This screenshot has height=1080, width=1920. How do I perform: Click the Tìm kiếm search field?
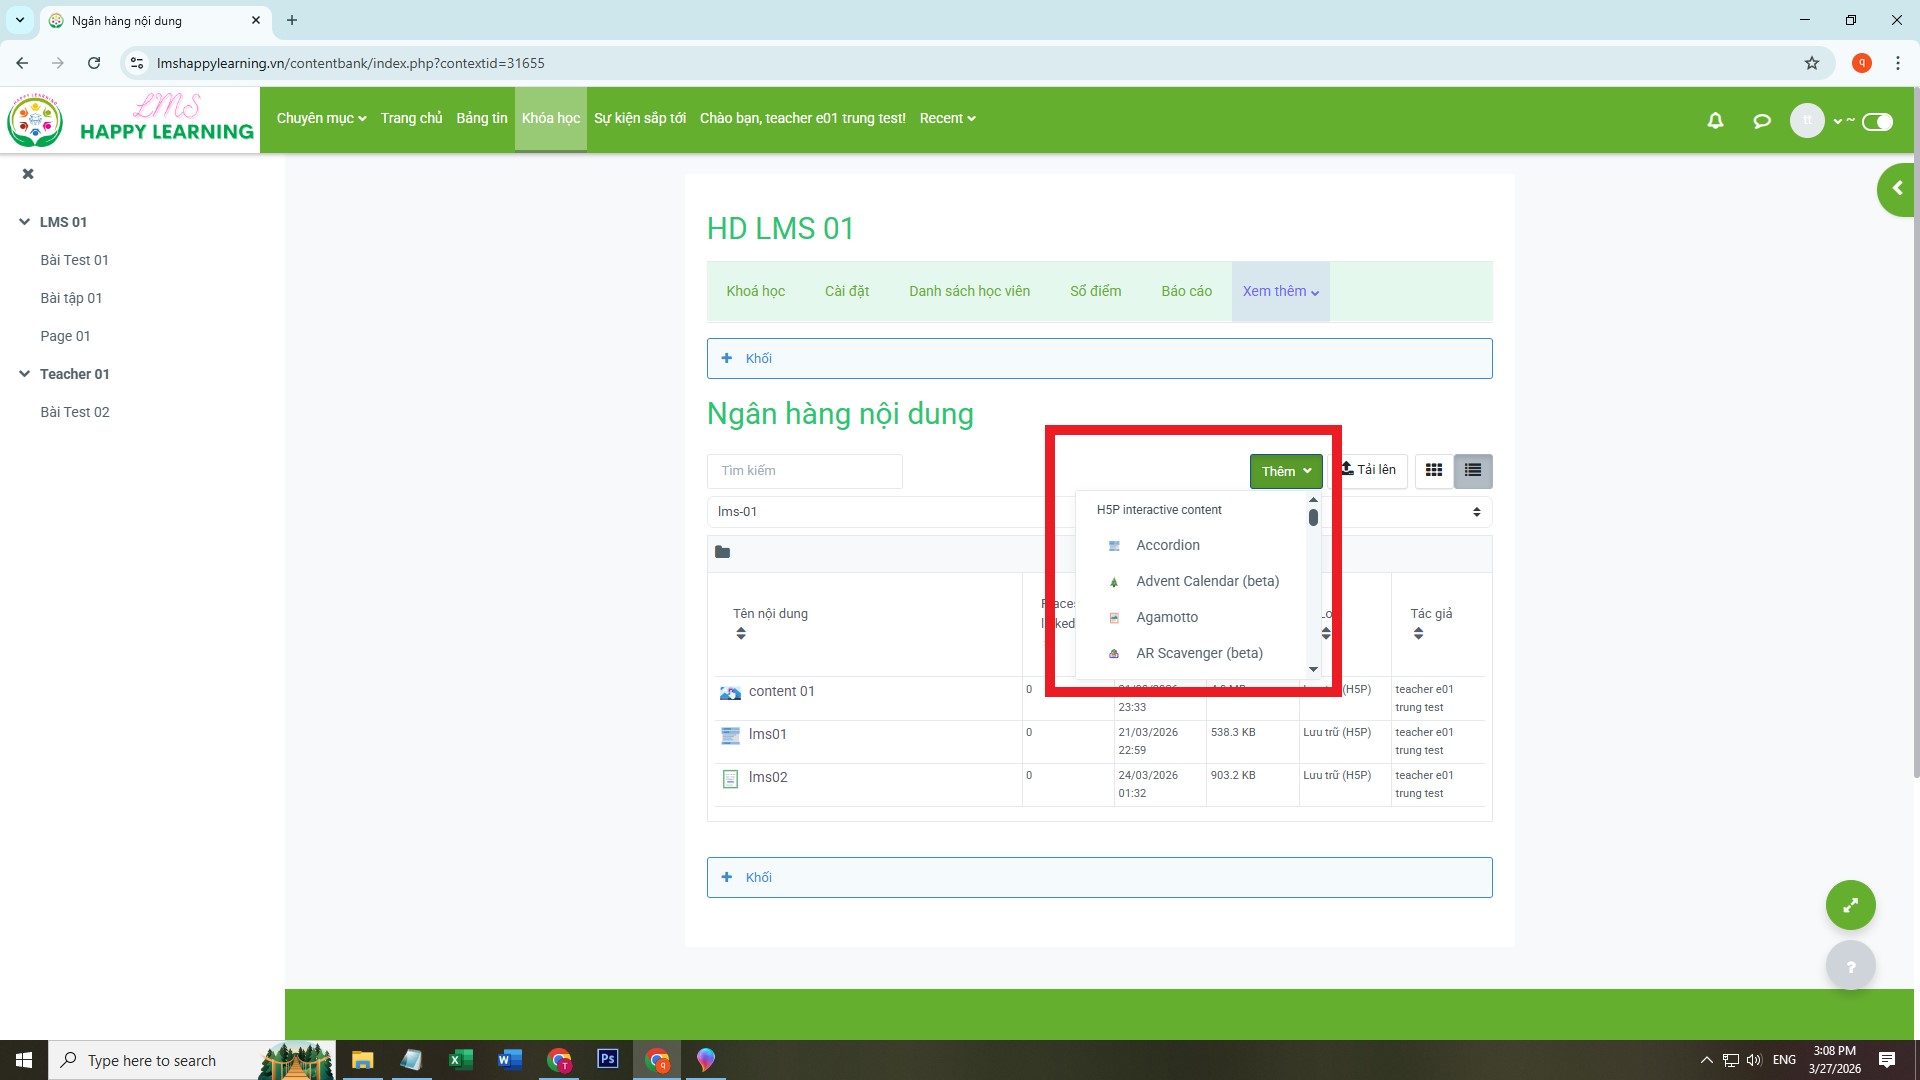coord(804,471)
